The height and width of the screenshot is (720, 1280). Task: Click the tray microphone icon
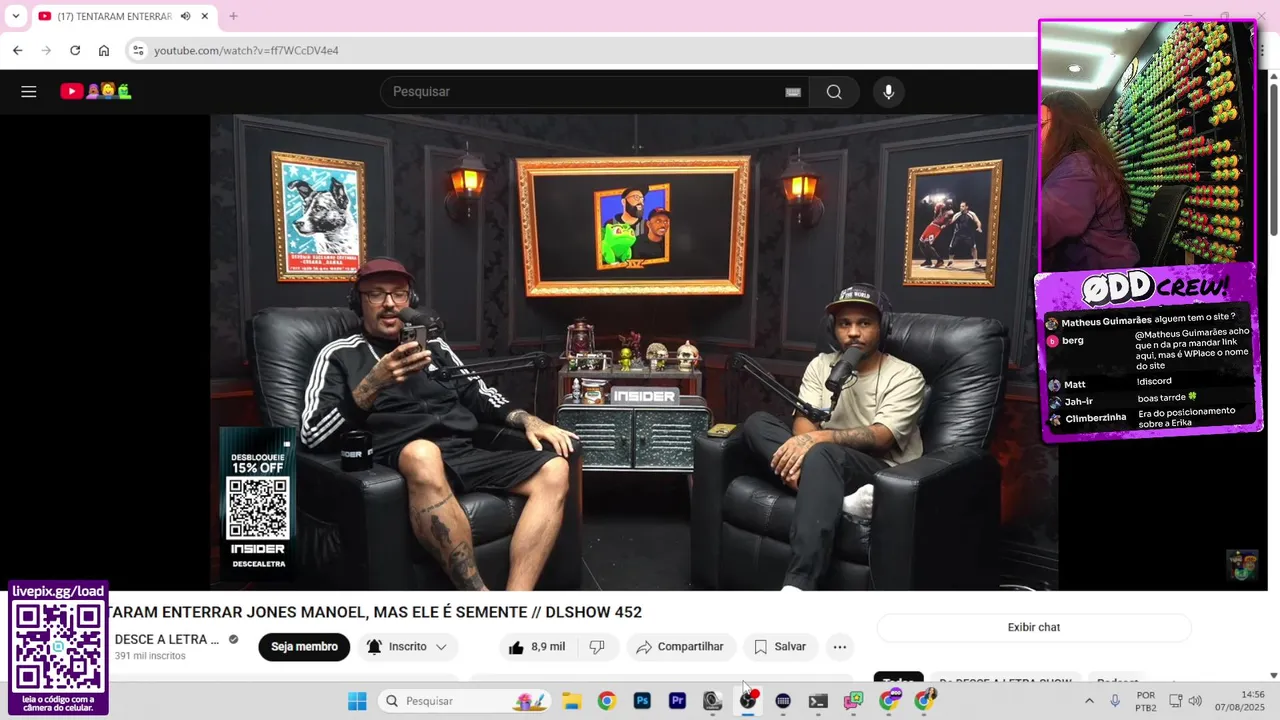1115,701
